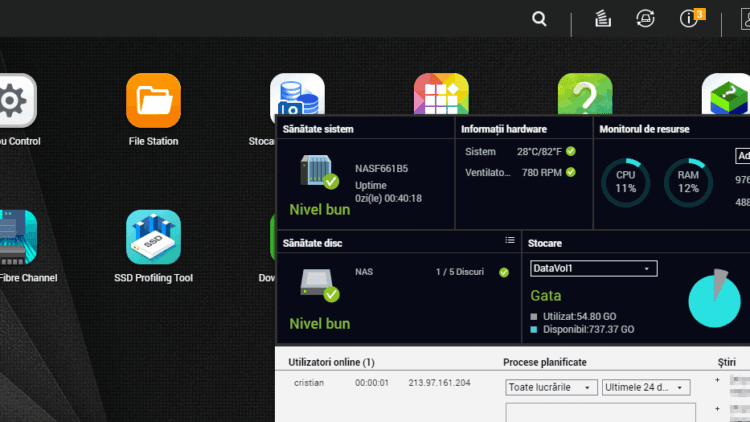Open the Fibre Channel app
This screenshot has width=750, height=422.
click(14, 237)
